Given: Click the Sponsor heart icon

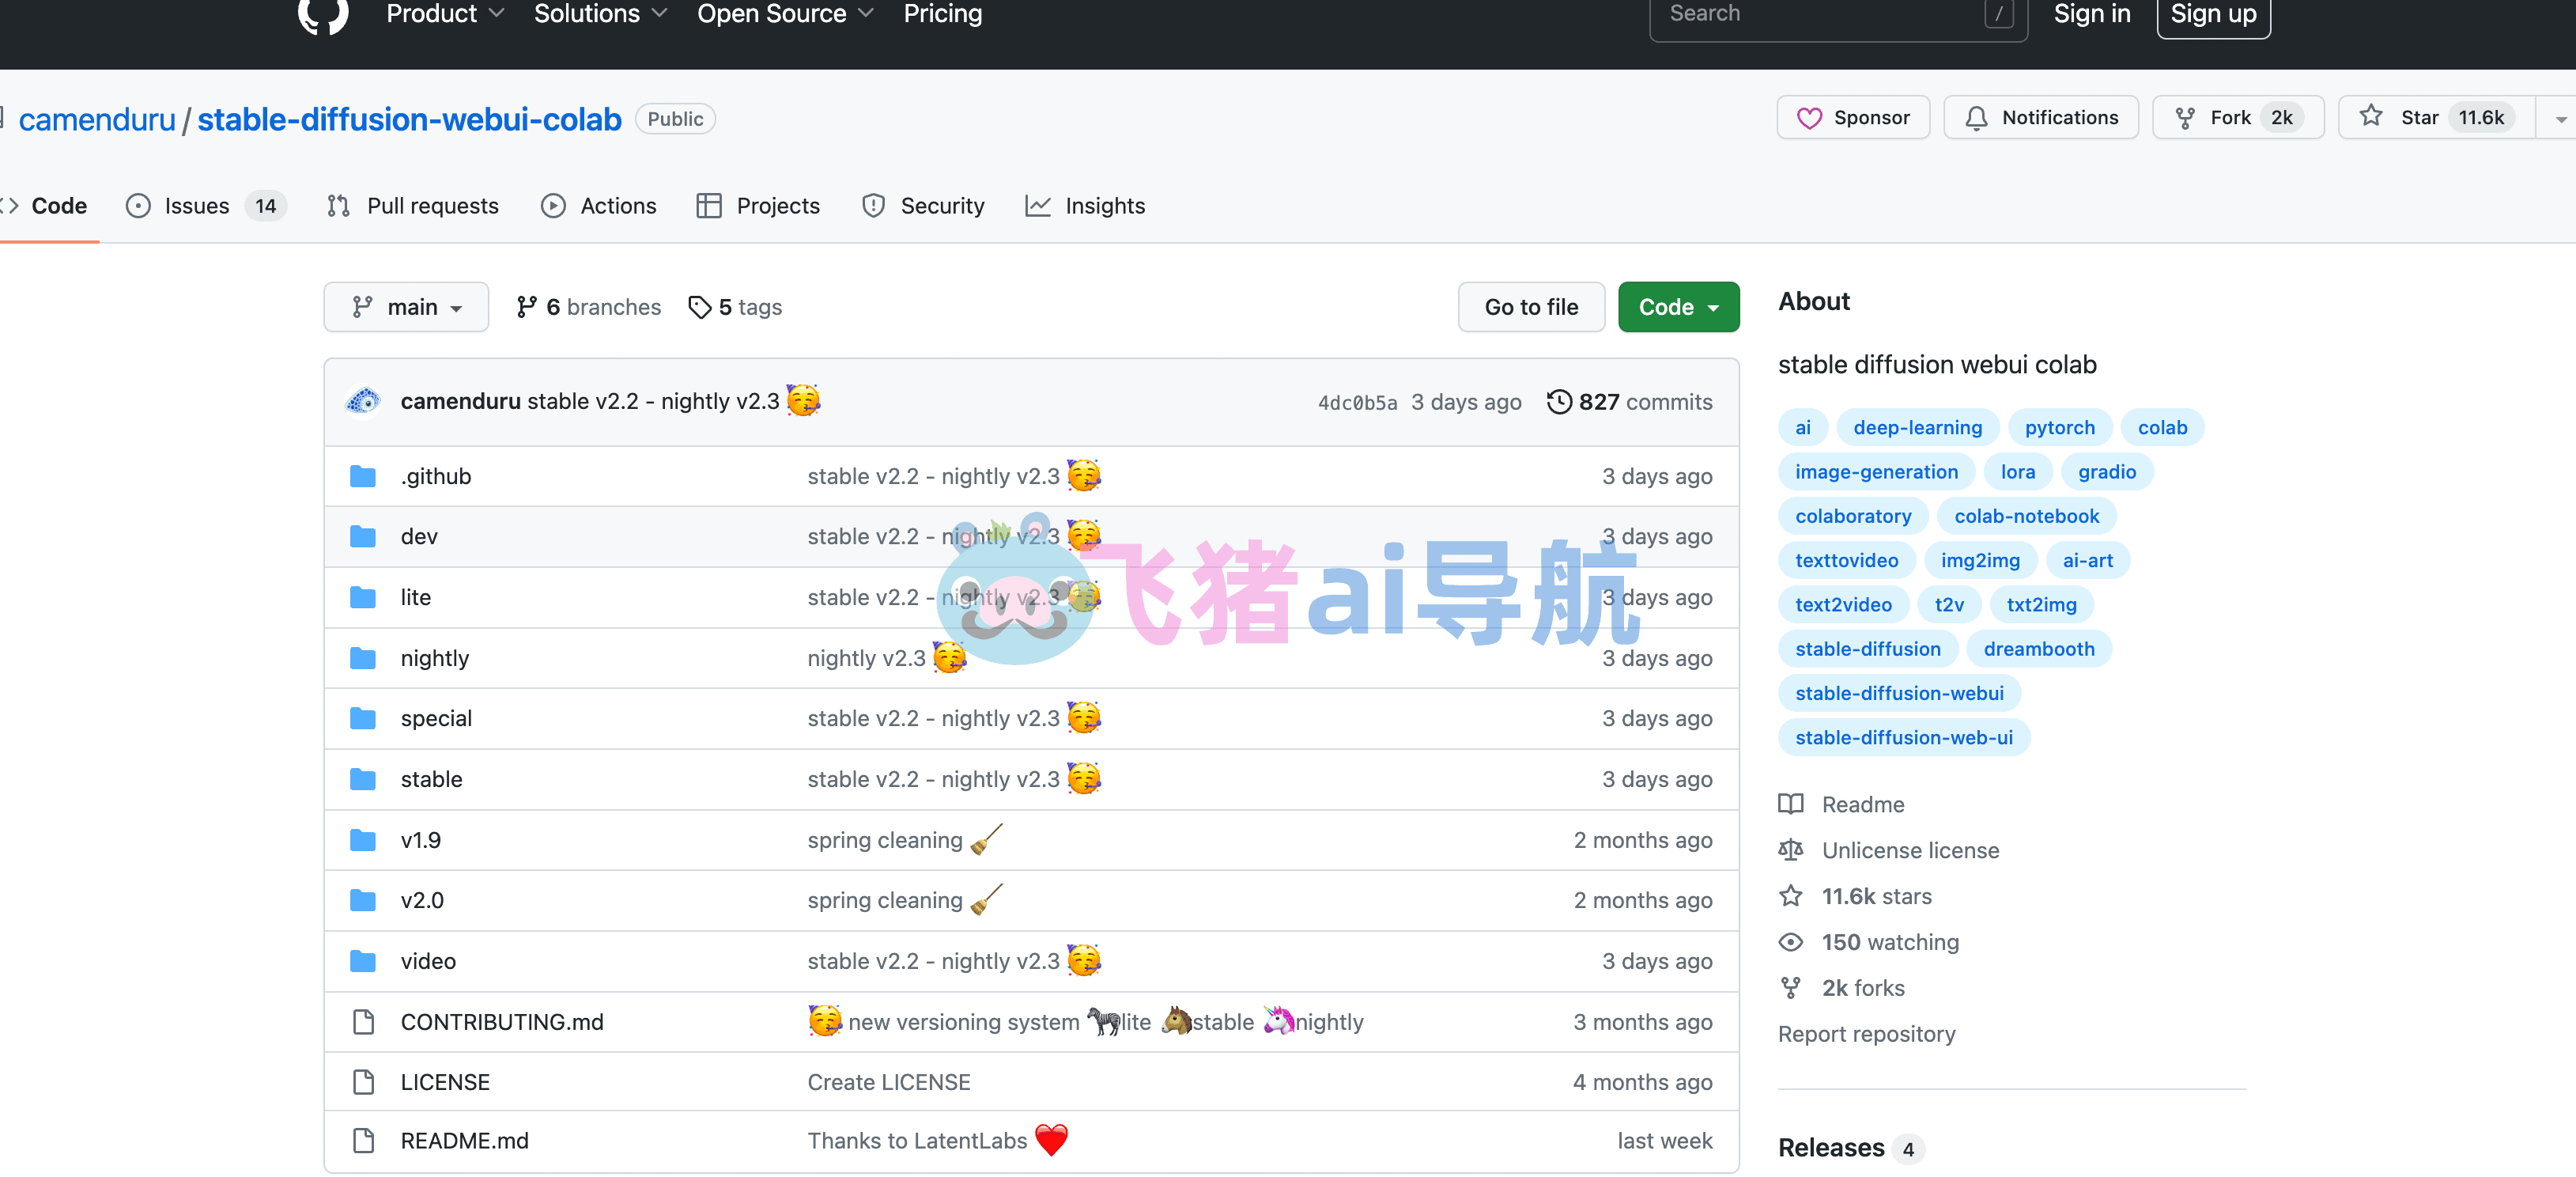Looking at the screenshot, I should pyautogui.click(x=1808, y=118).
